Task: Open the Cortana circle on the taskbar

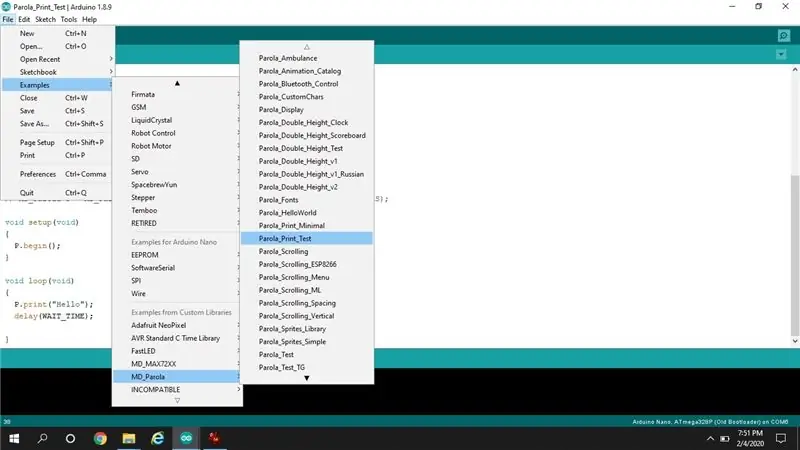Action: click(x=70, y=438)
